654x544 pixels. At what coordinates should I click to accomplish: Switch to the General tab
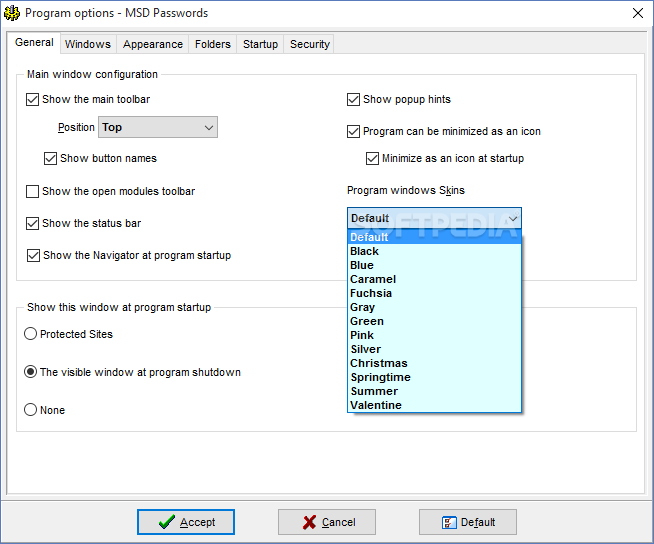[34, 43]
